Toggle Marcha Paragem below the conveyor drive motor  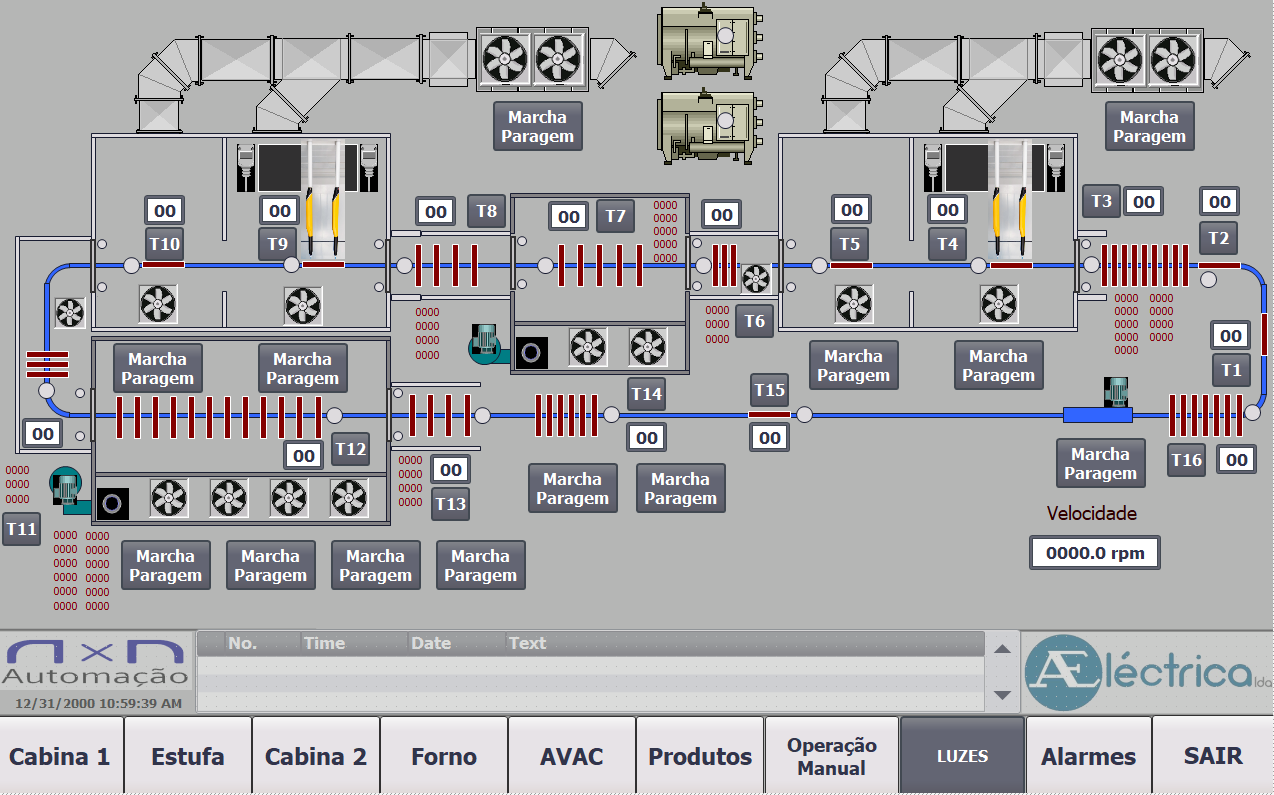pyautogui.click(x=1100, y=464)
